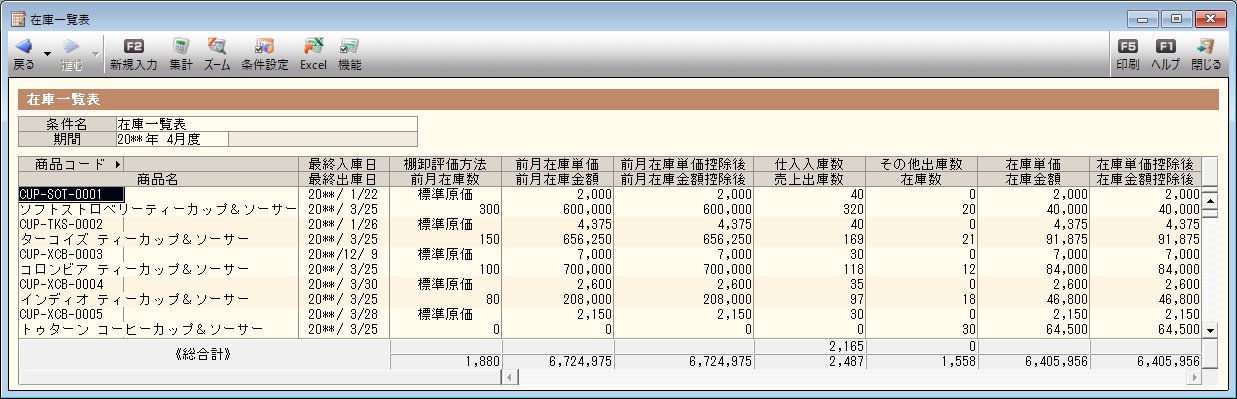The height and width of the screenshot is (399, 1237).
Task: Select the ズーム magnifier icon
Action: [x=217, y=46]
